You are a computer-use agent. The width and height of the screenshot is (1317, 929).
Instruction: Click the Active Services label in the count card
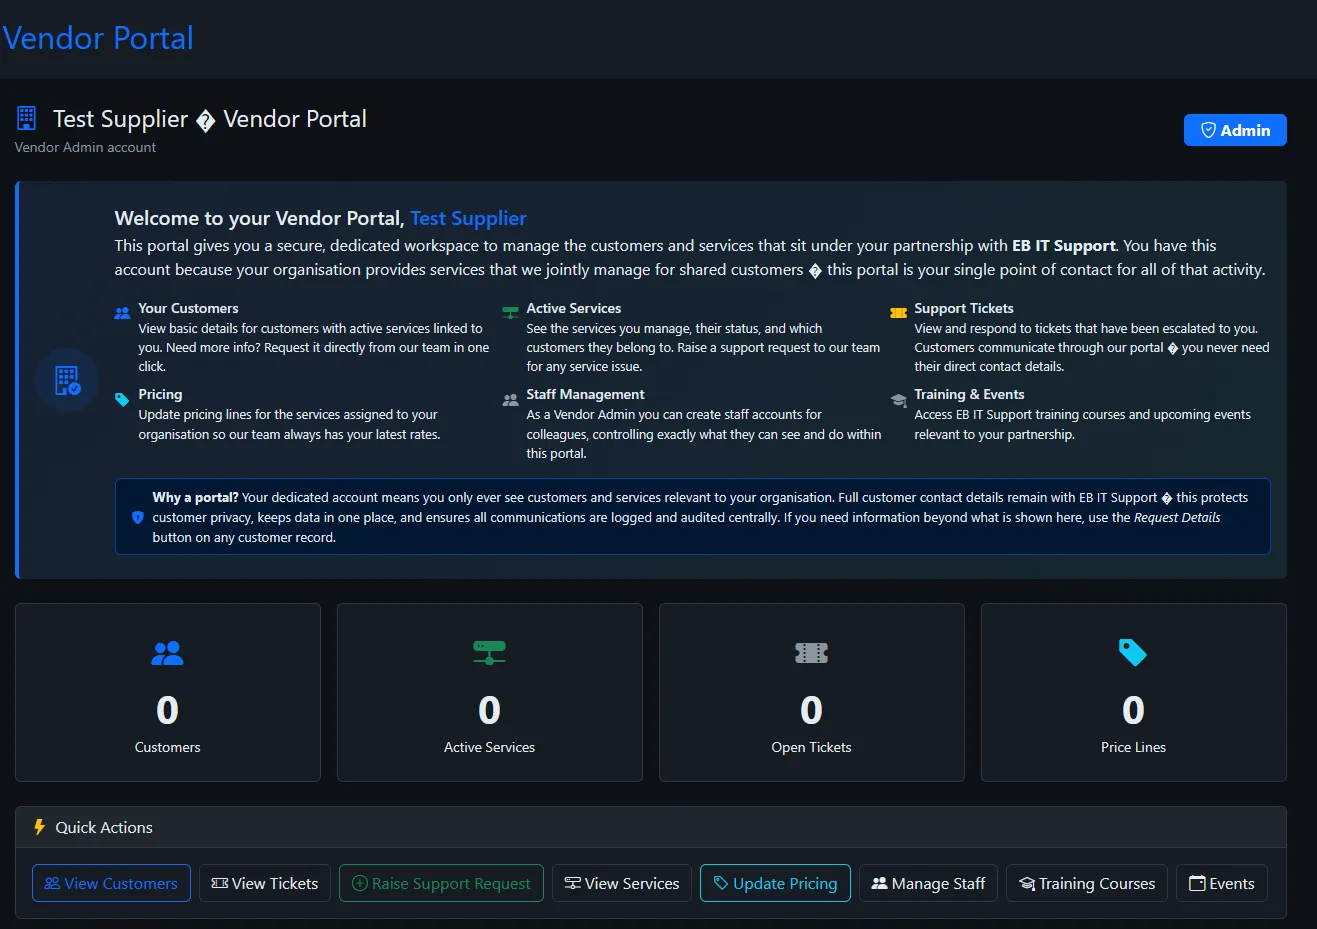click(489, 747)
